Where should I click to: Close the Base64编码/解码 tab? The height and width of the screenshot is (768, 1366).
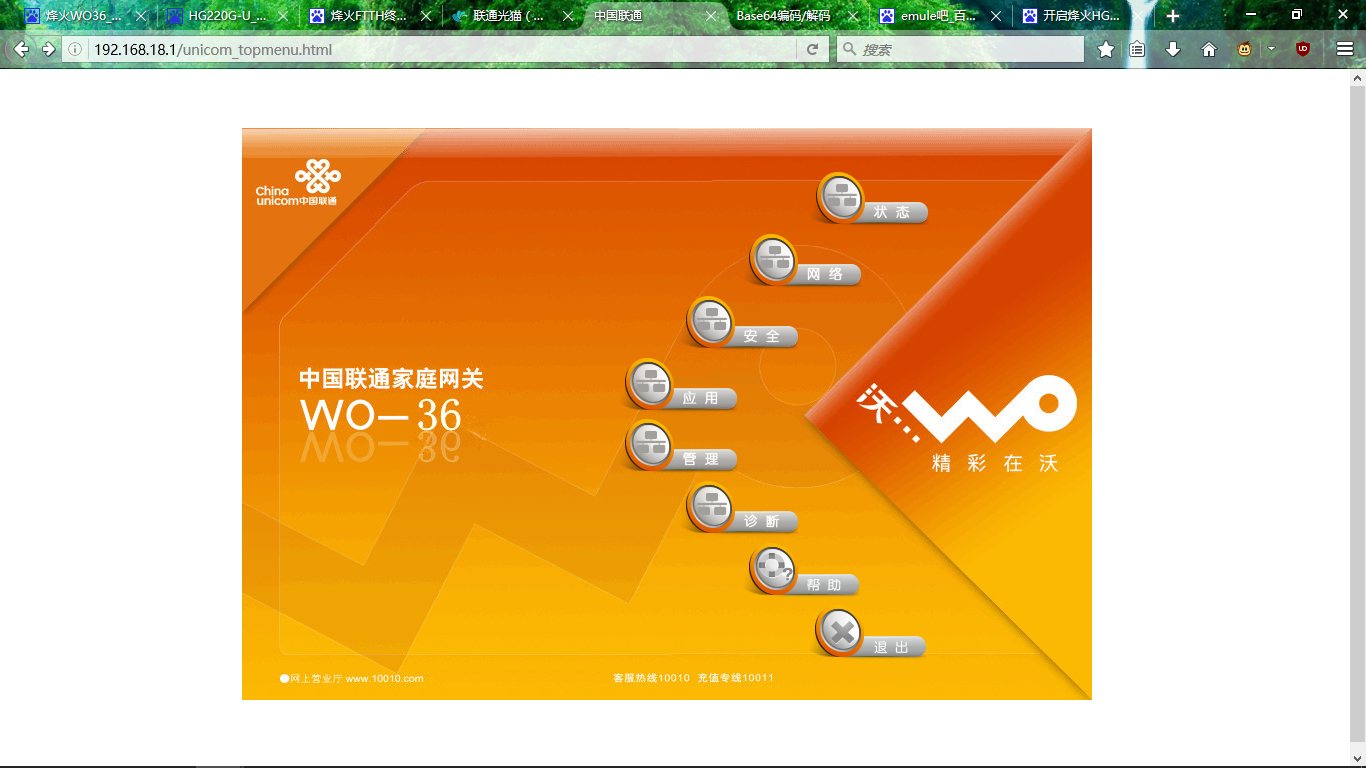coord(852,16)
